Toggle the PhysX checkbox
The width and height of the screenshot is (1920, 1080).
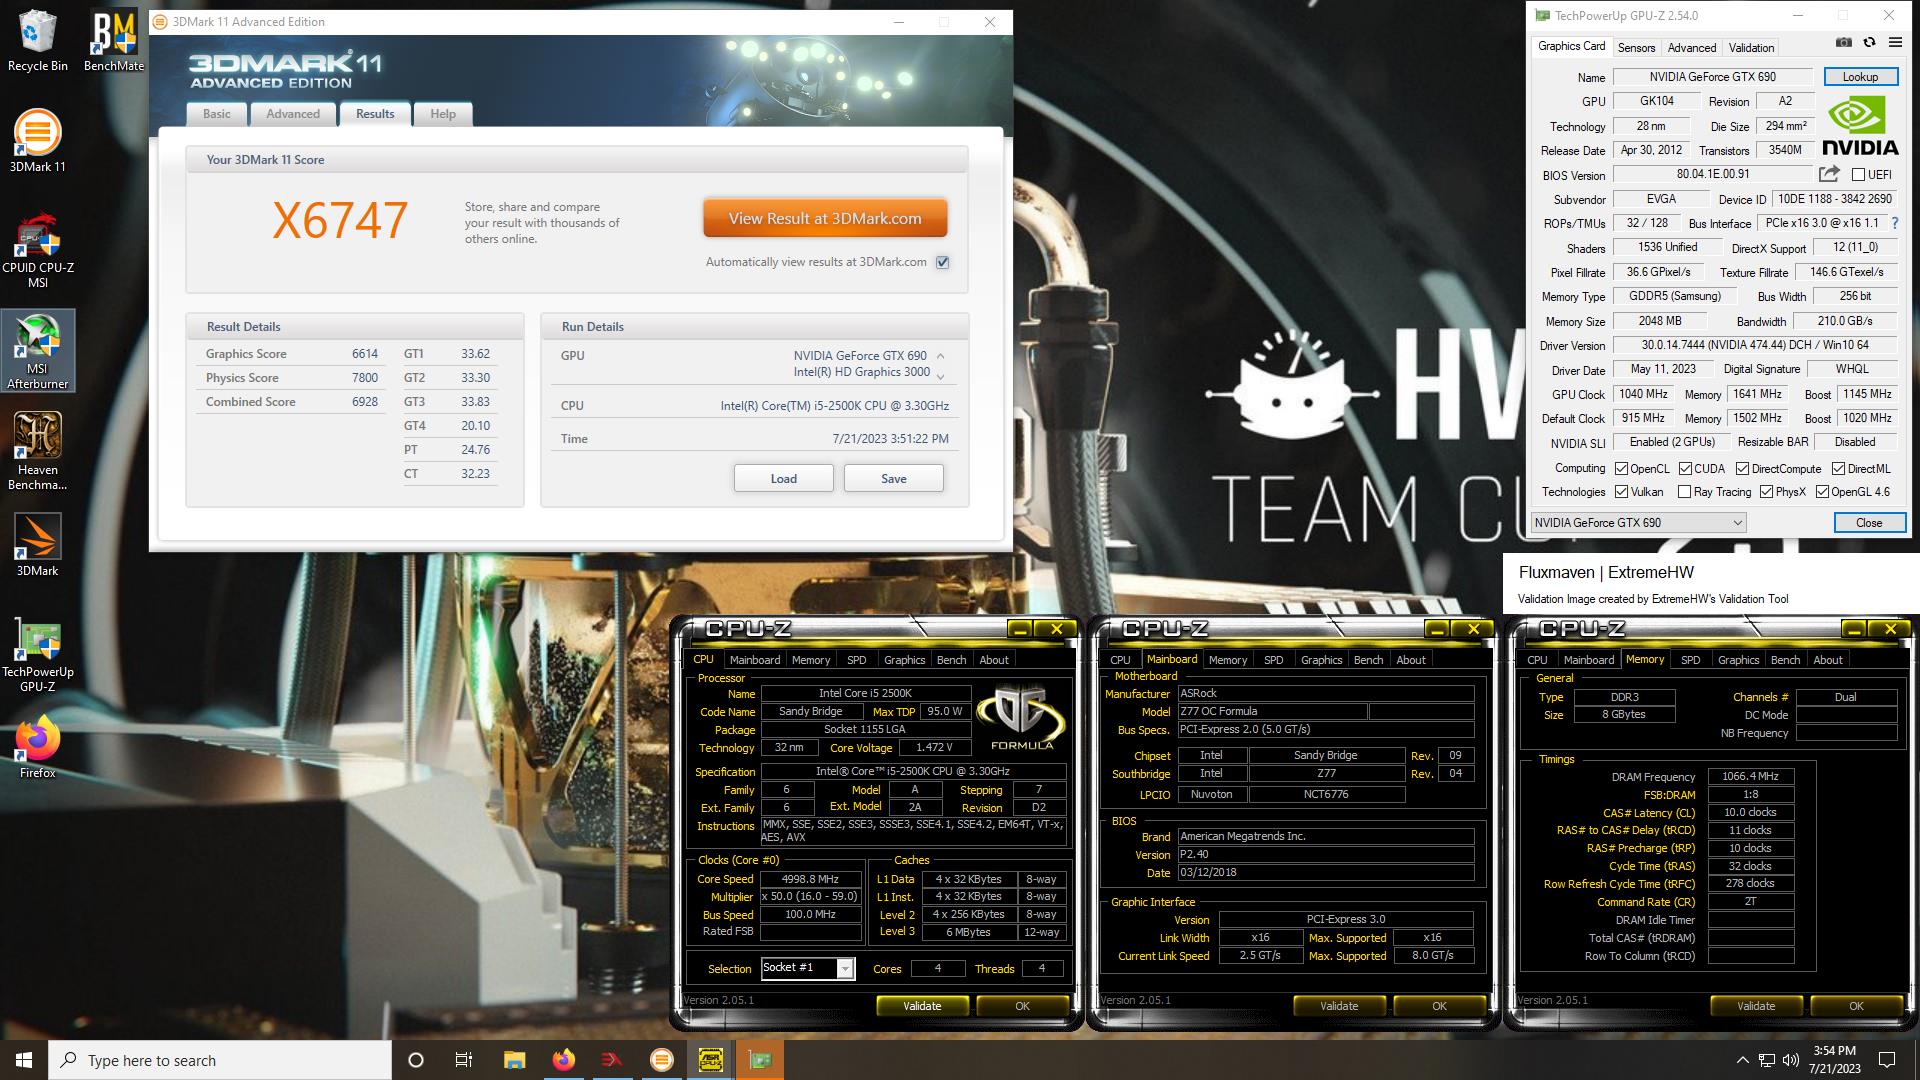pos(1766,492)
